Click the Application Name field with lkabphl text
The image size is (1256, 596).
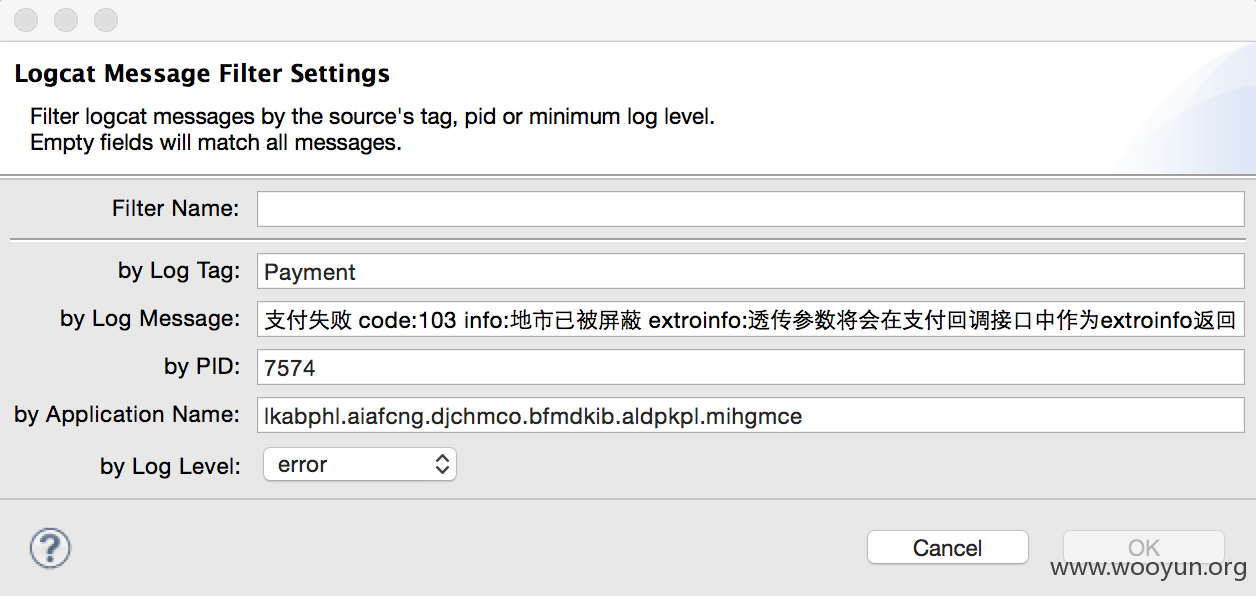point(750,415)
